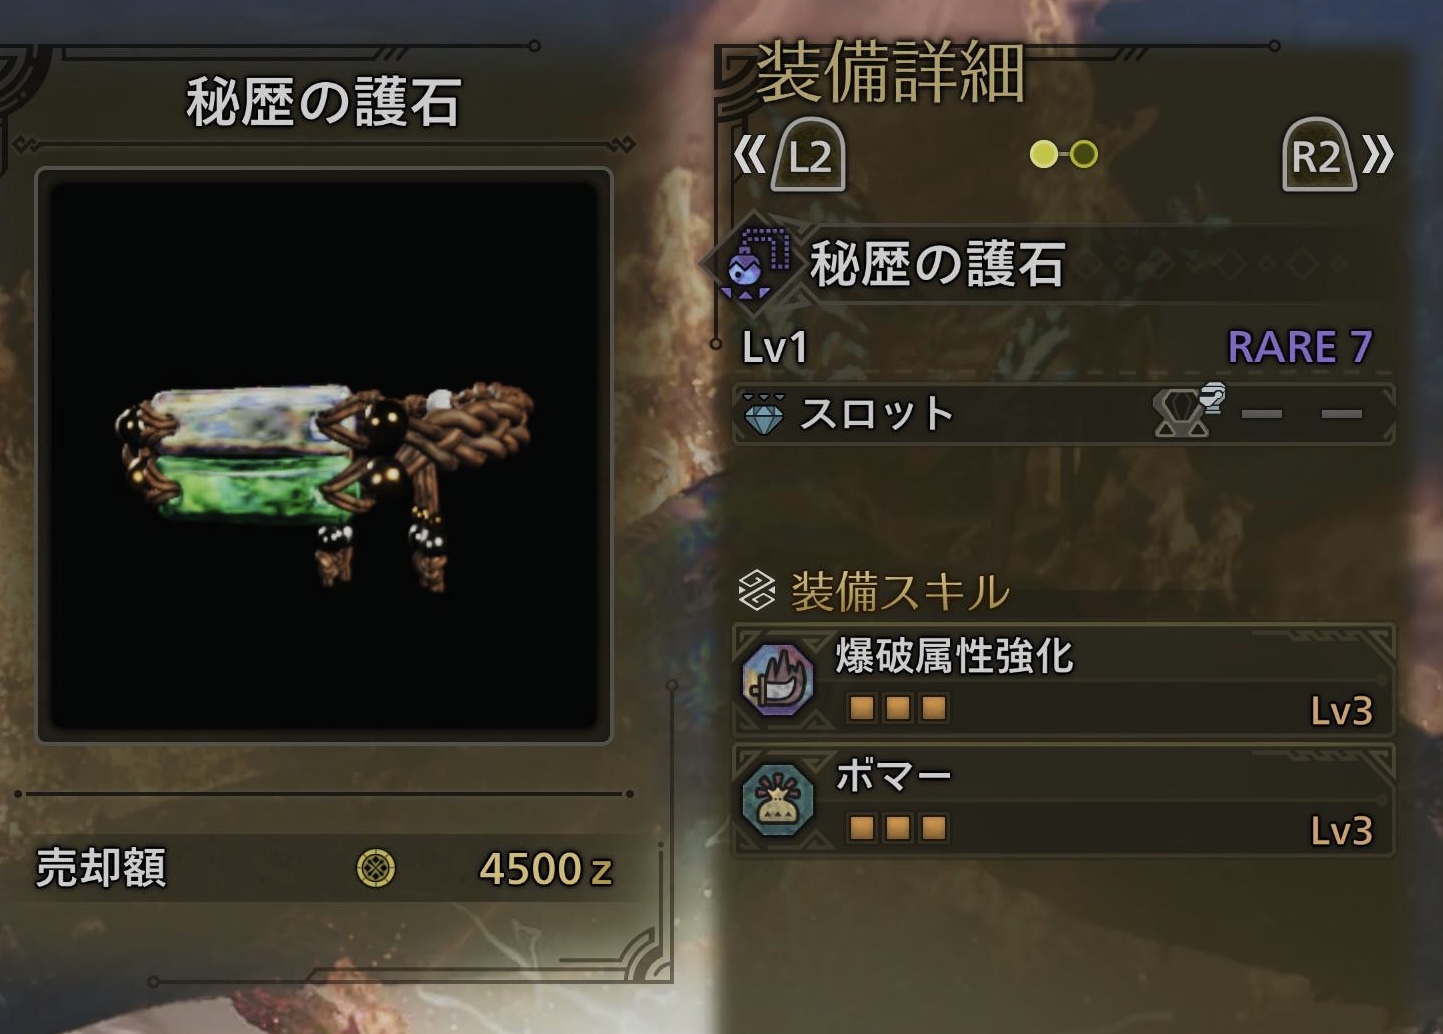1443x1034 pixels.
Task: Click the R2 shoulder button icon
Action: (x=1319, y=155)
